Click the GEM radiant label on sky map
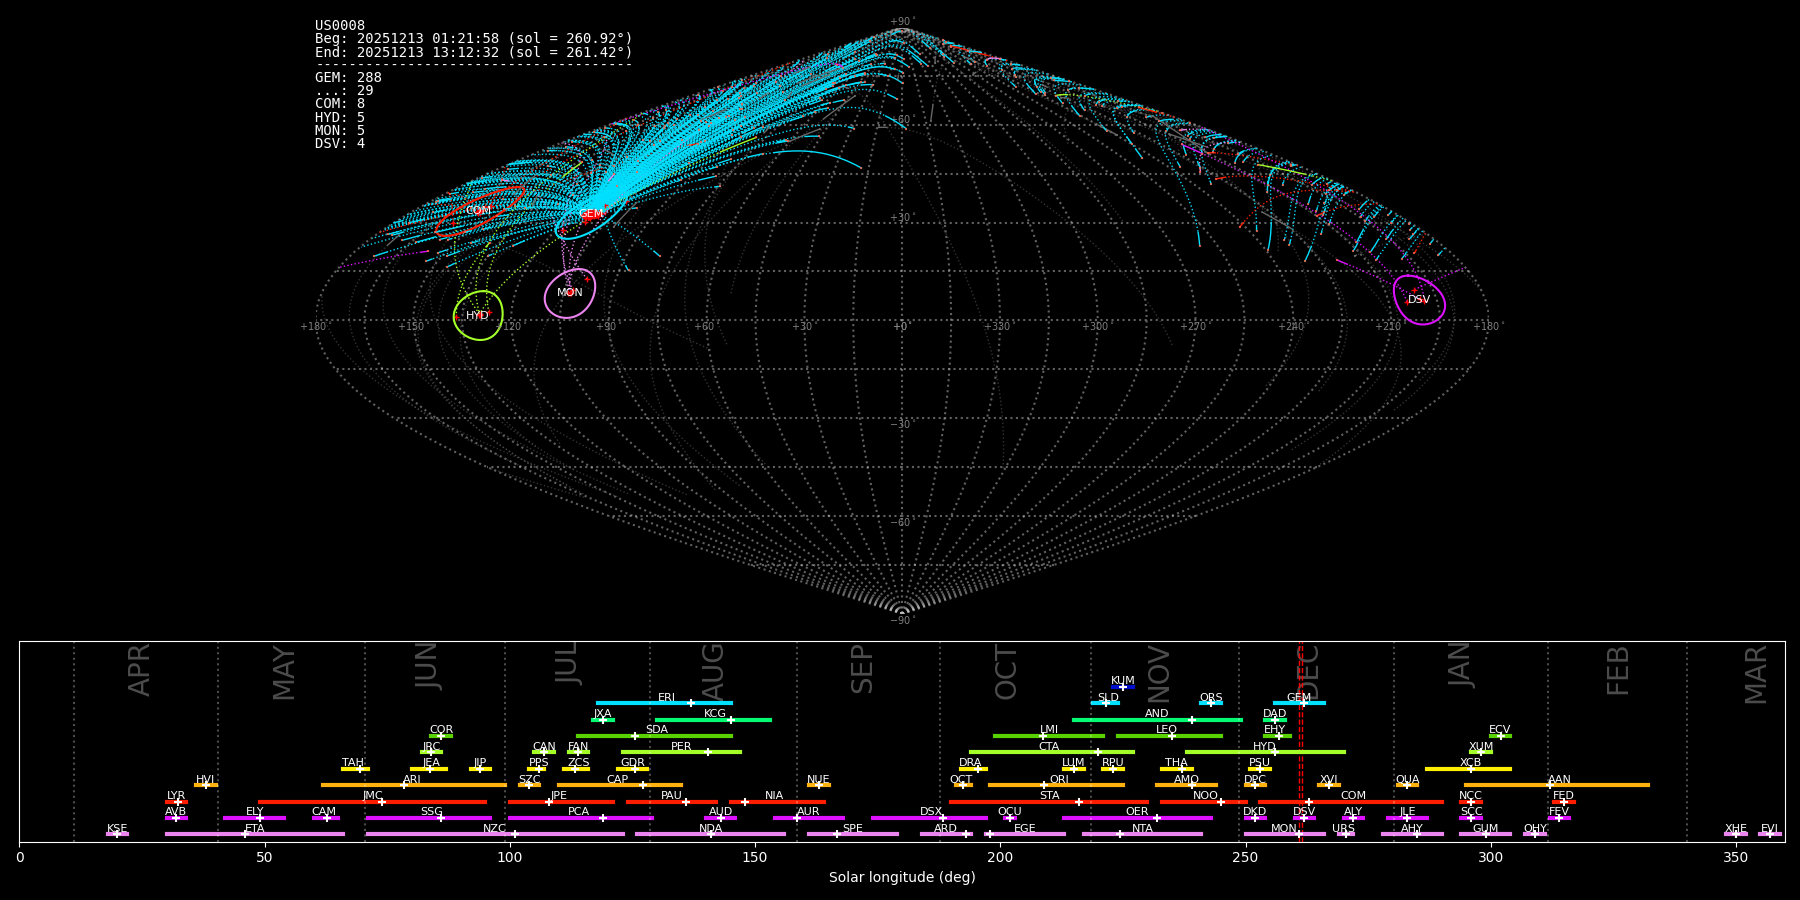The image size is (1800, 900). 591,214
